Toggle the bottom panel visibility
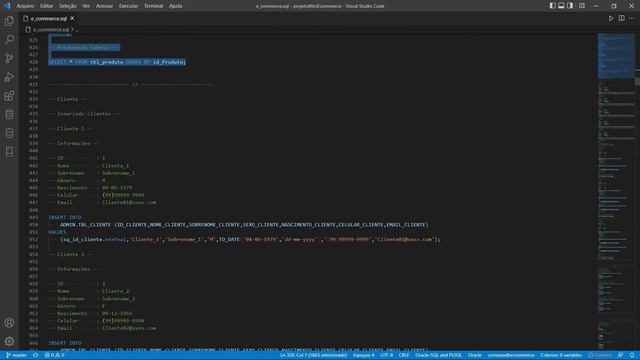The height and width of the screenshot is (360, 640). click(561, 6)
